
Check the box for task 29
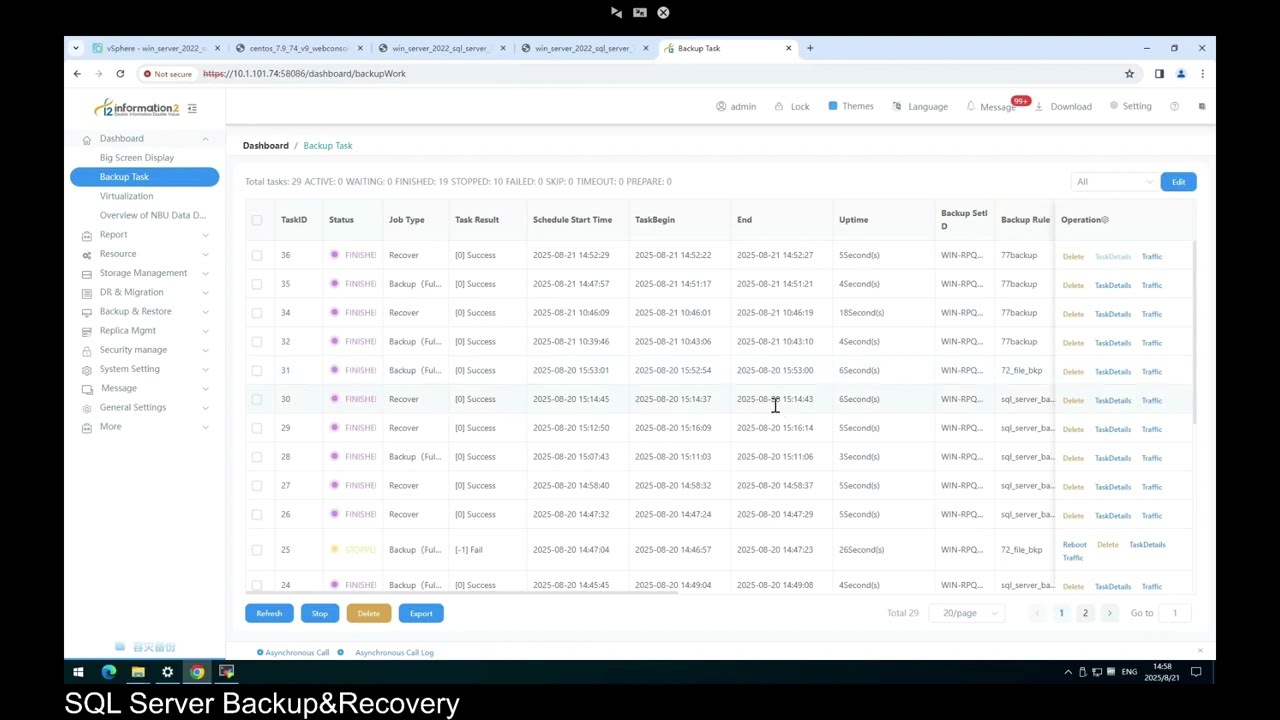(257, 428)
